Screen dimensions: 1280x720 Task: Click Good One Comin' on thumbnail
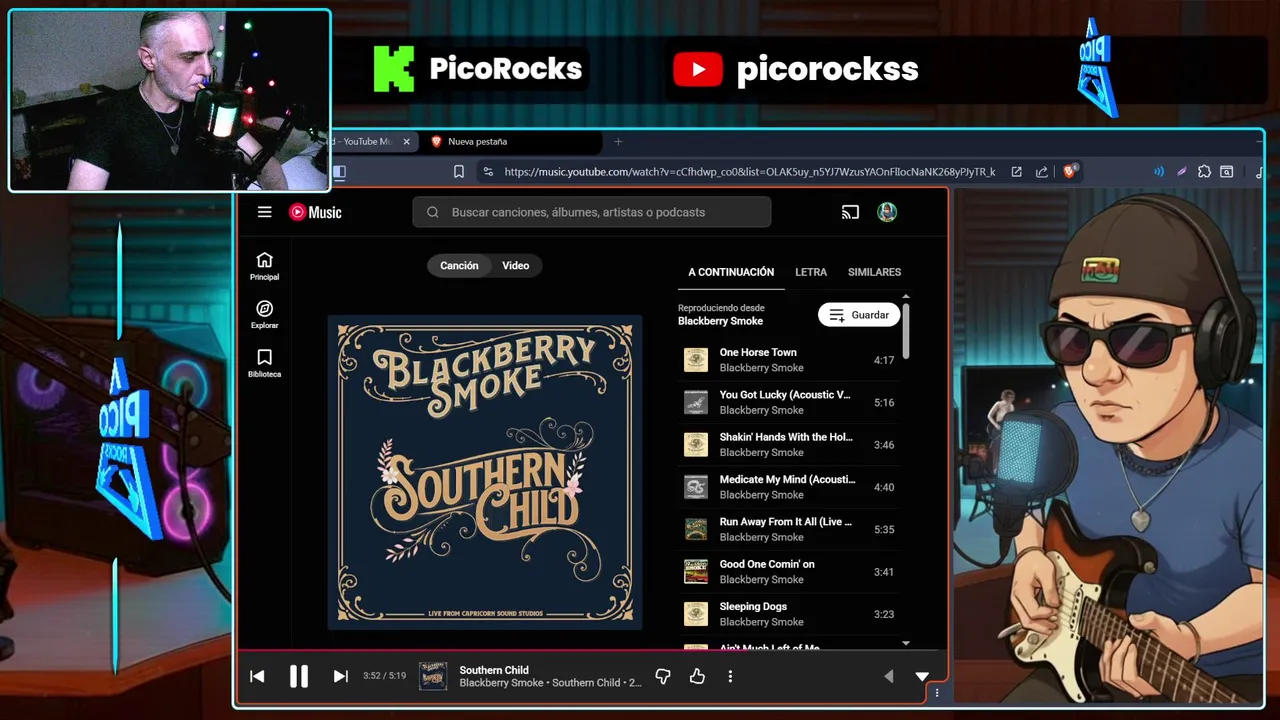696,571
